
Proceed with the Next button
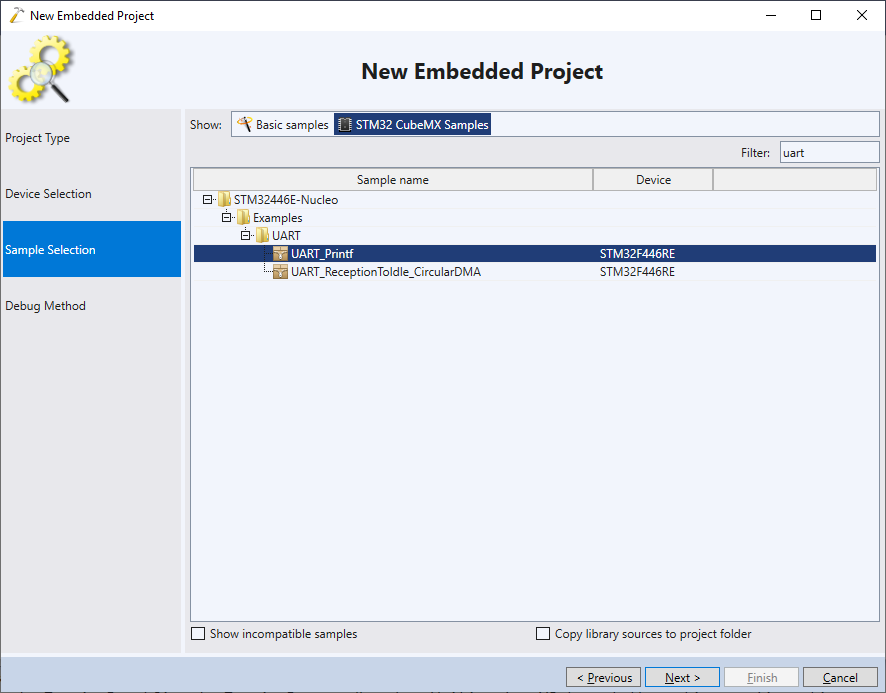(x=682, y=677)
